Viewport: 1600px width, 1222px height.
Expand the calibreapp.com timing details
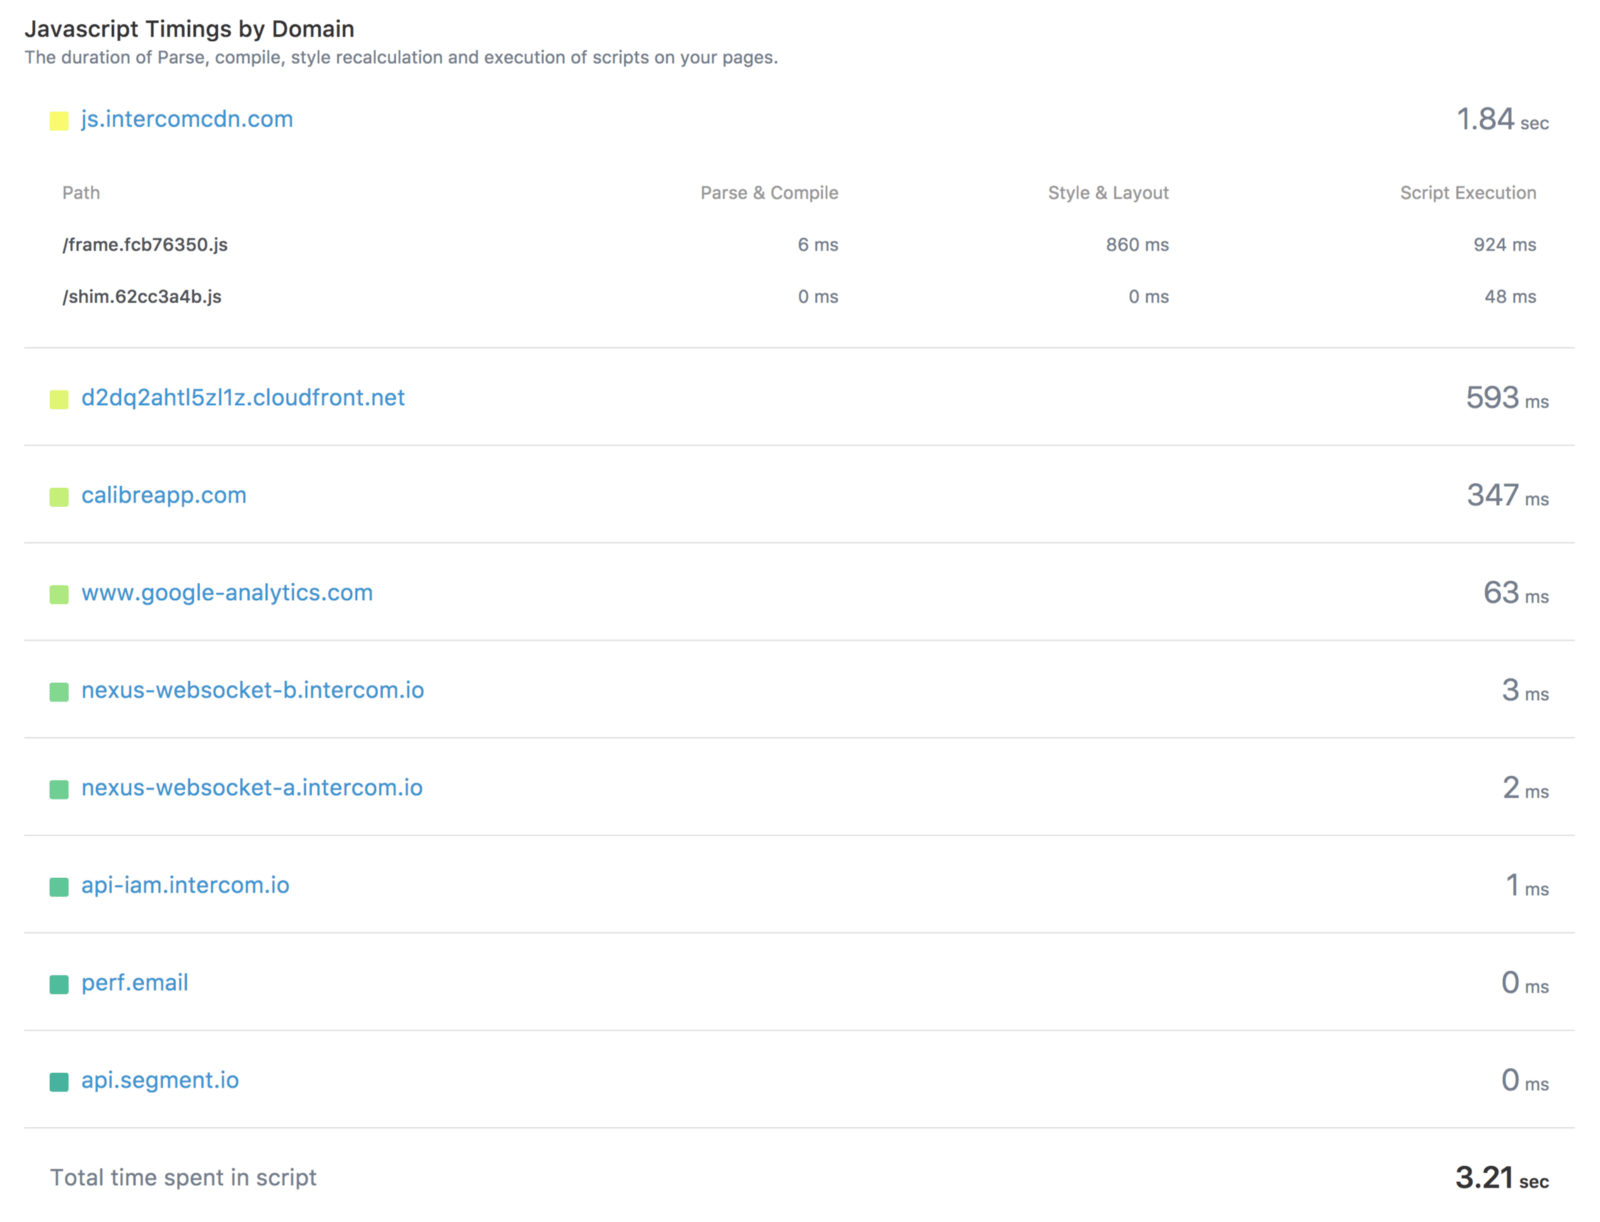[164, 495]
